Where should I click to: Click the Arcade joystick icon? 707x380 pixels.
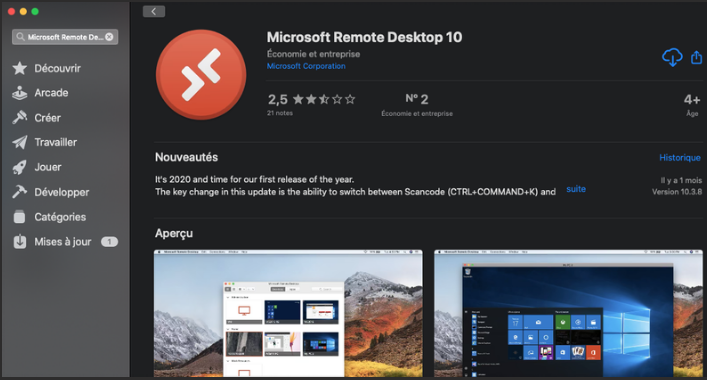[19, 93]
